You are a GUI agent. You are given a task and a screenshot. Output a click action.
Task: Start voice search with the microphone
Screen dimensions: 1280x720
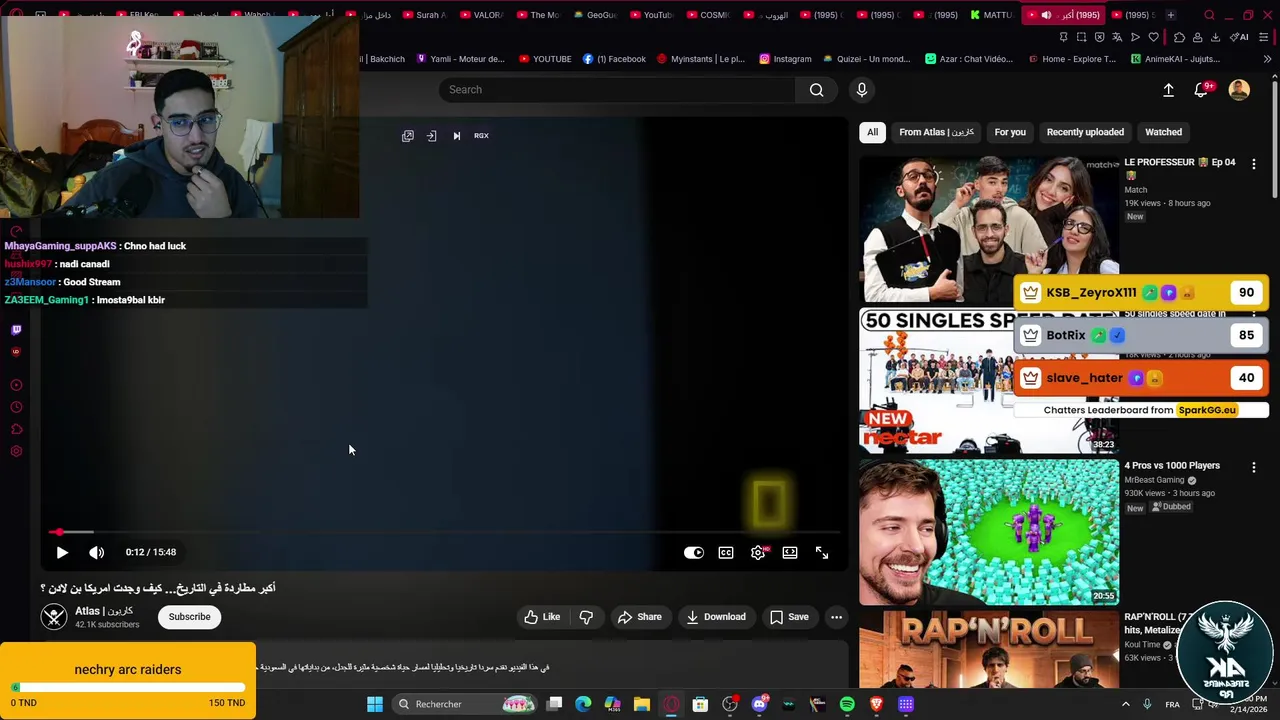862,90
